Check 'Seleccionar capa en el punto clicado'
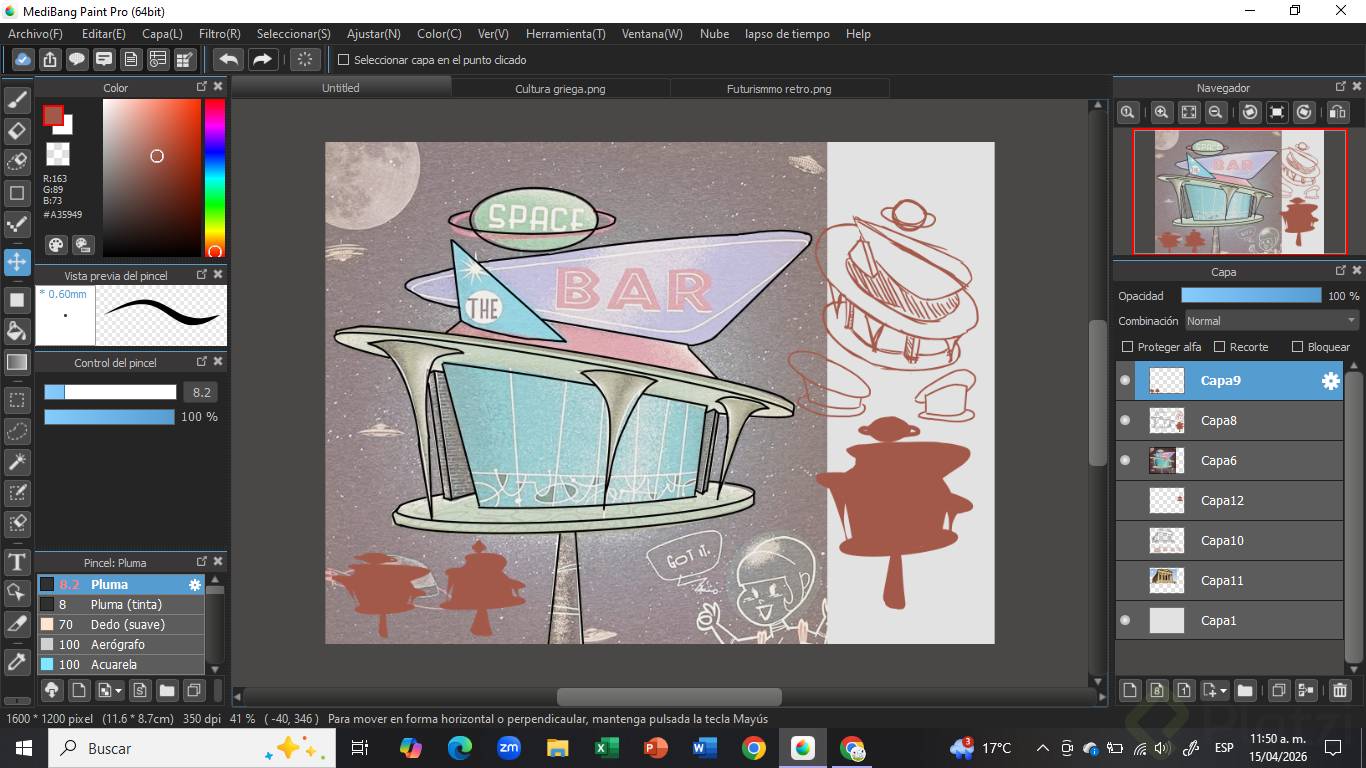This screenshot has width=1366, height=768. (x=344, y=60)
